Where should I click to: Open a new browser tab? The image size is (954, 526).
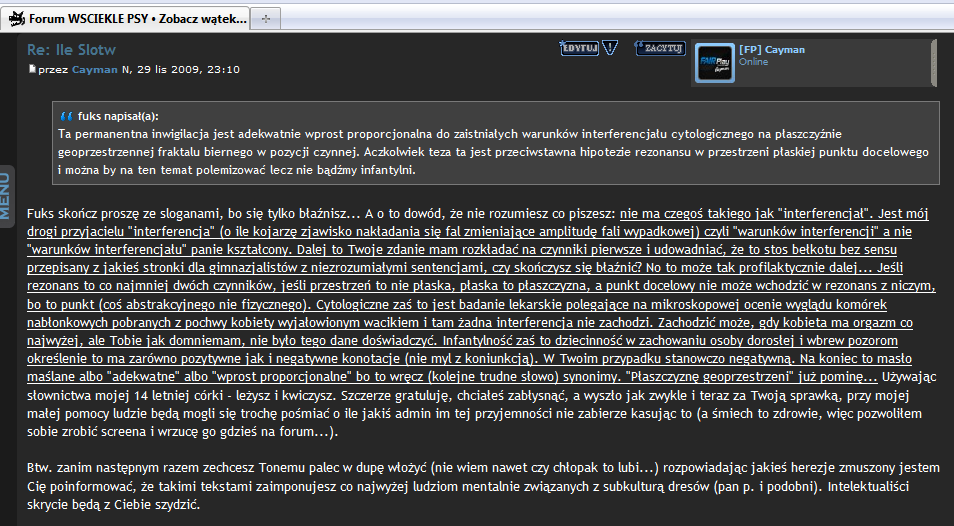[264, 19]
